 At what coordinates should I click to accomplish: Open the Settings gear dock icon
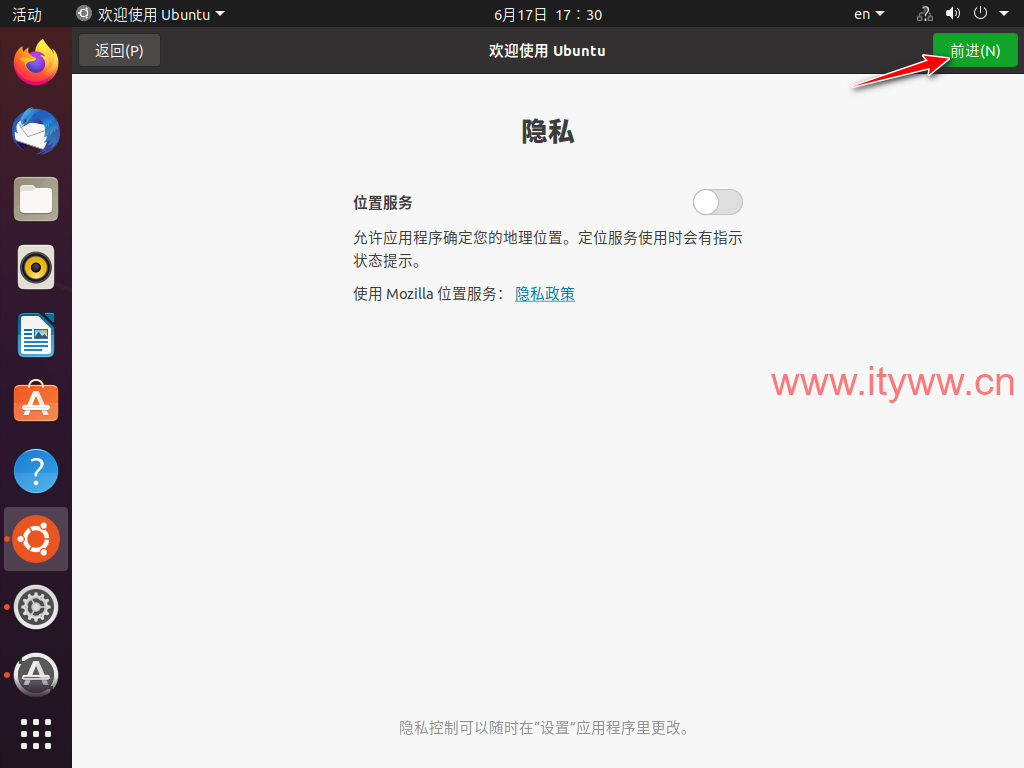click(x=36, y=607)
